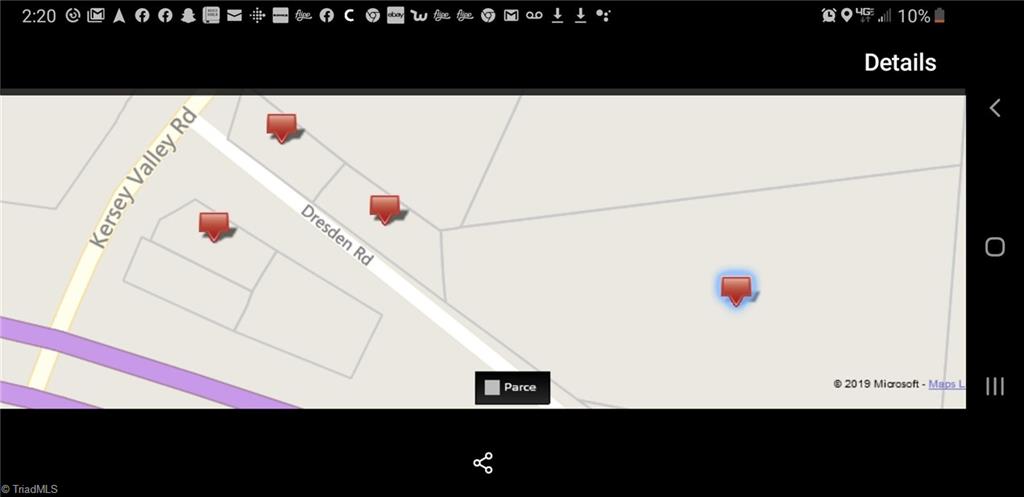
Task: Tap the 2019 Microsoft copyright text
Action: (x=877, y=384)
